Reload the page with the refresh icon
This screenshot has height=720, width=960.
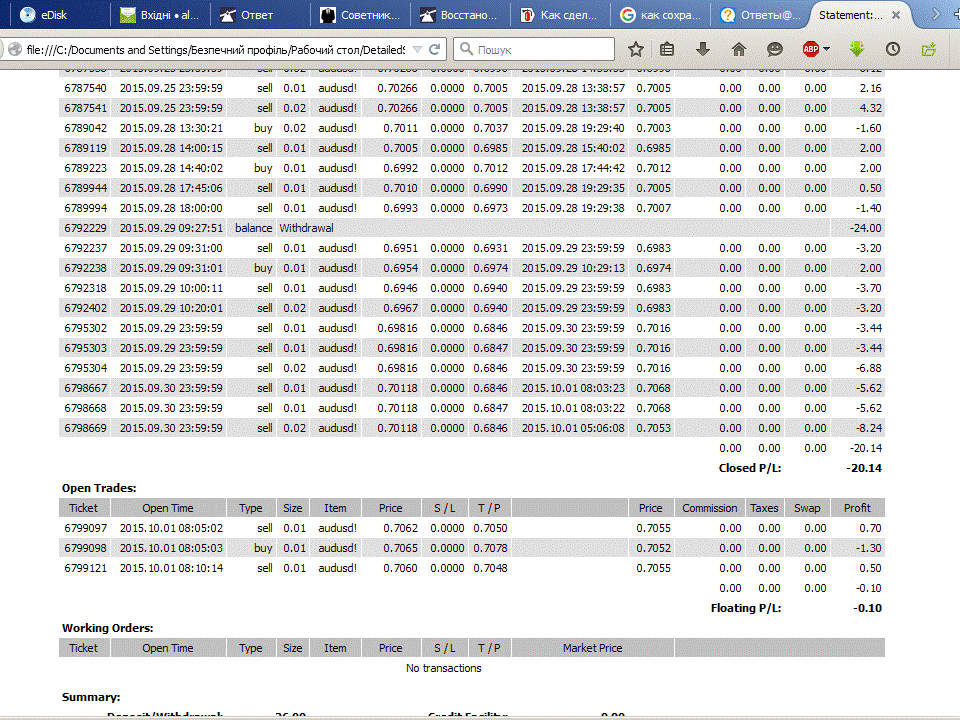[434, 50]
